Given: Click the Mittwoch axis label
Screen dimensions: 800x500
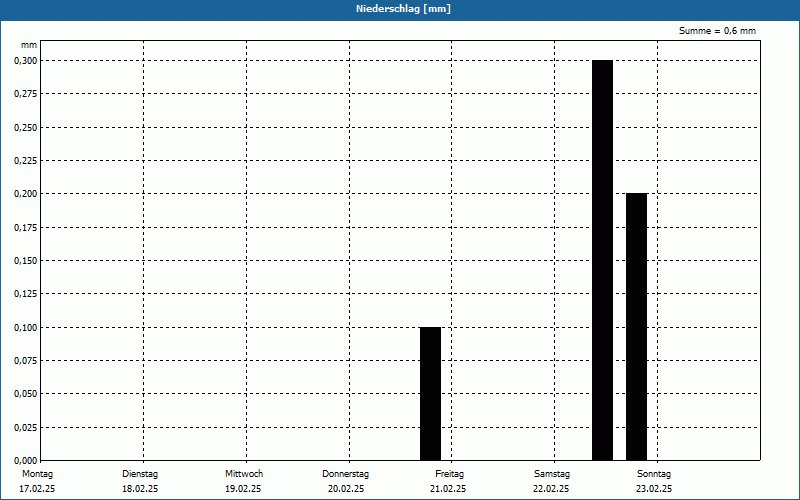Looking at the screenshot, I should coord(244,474).
